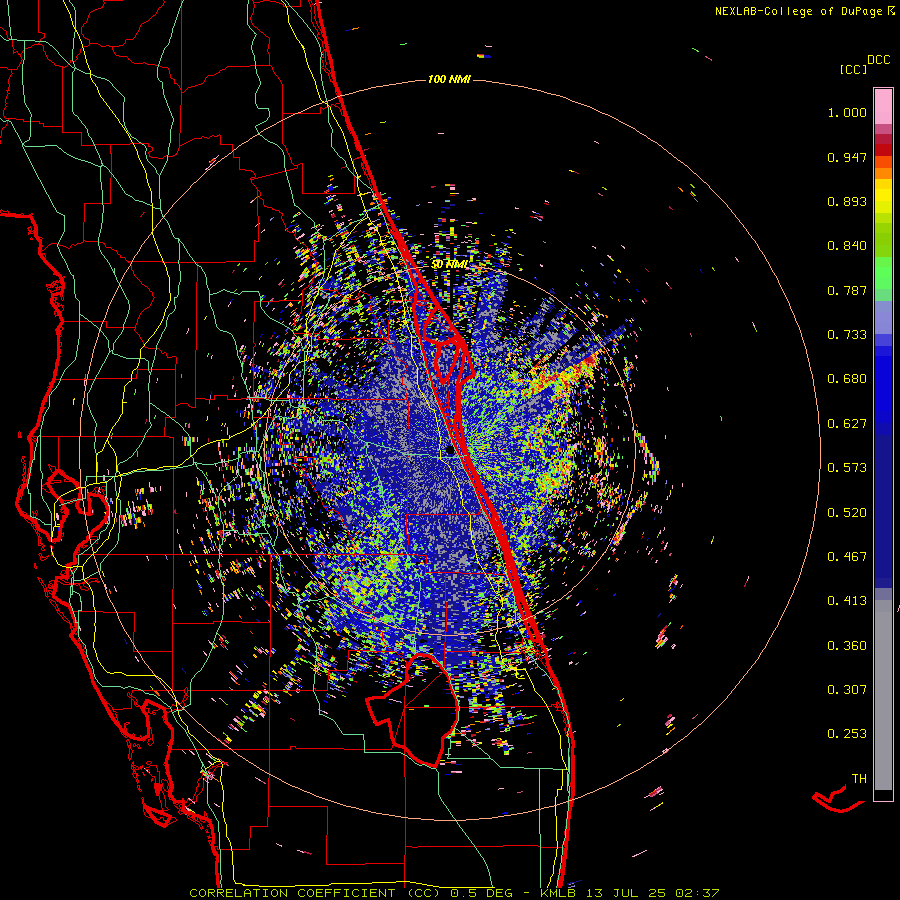Select the 0.680 scale value
Image resolution: width=900 pixels, height=900 pixels.
pyautogui.click(x=847, y=379)
